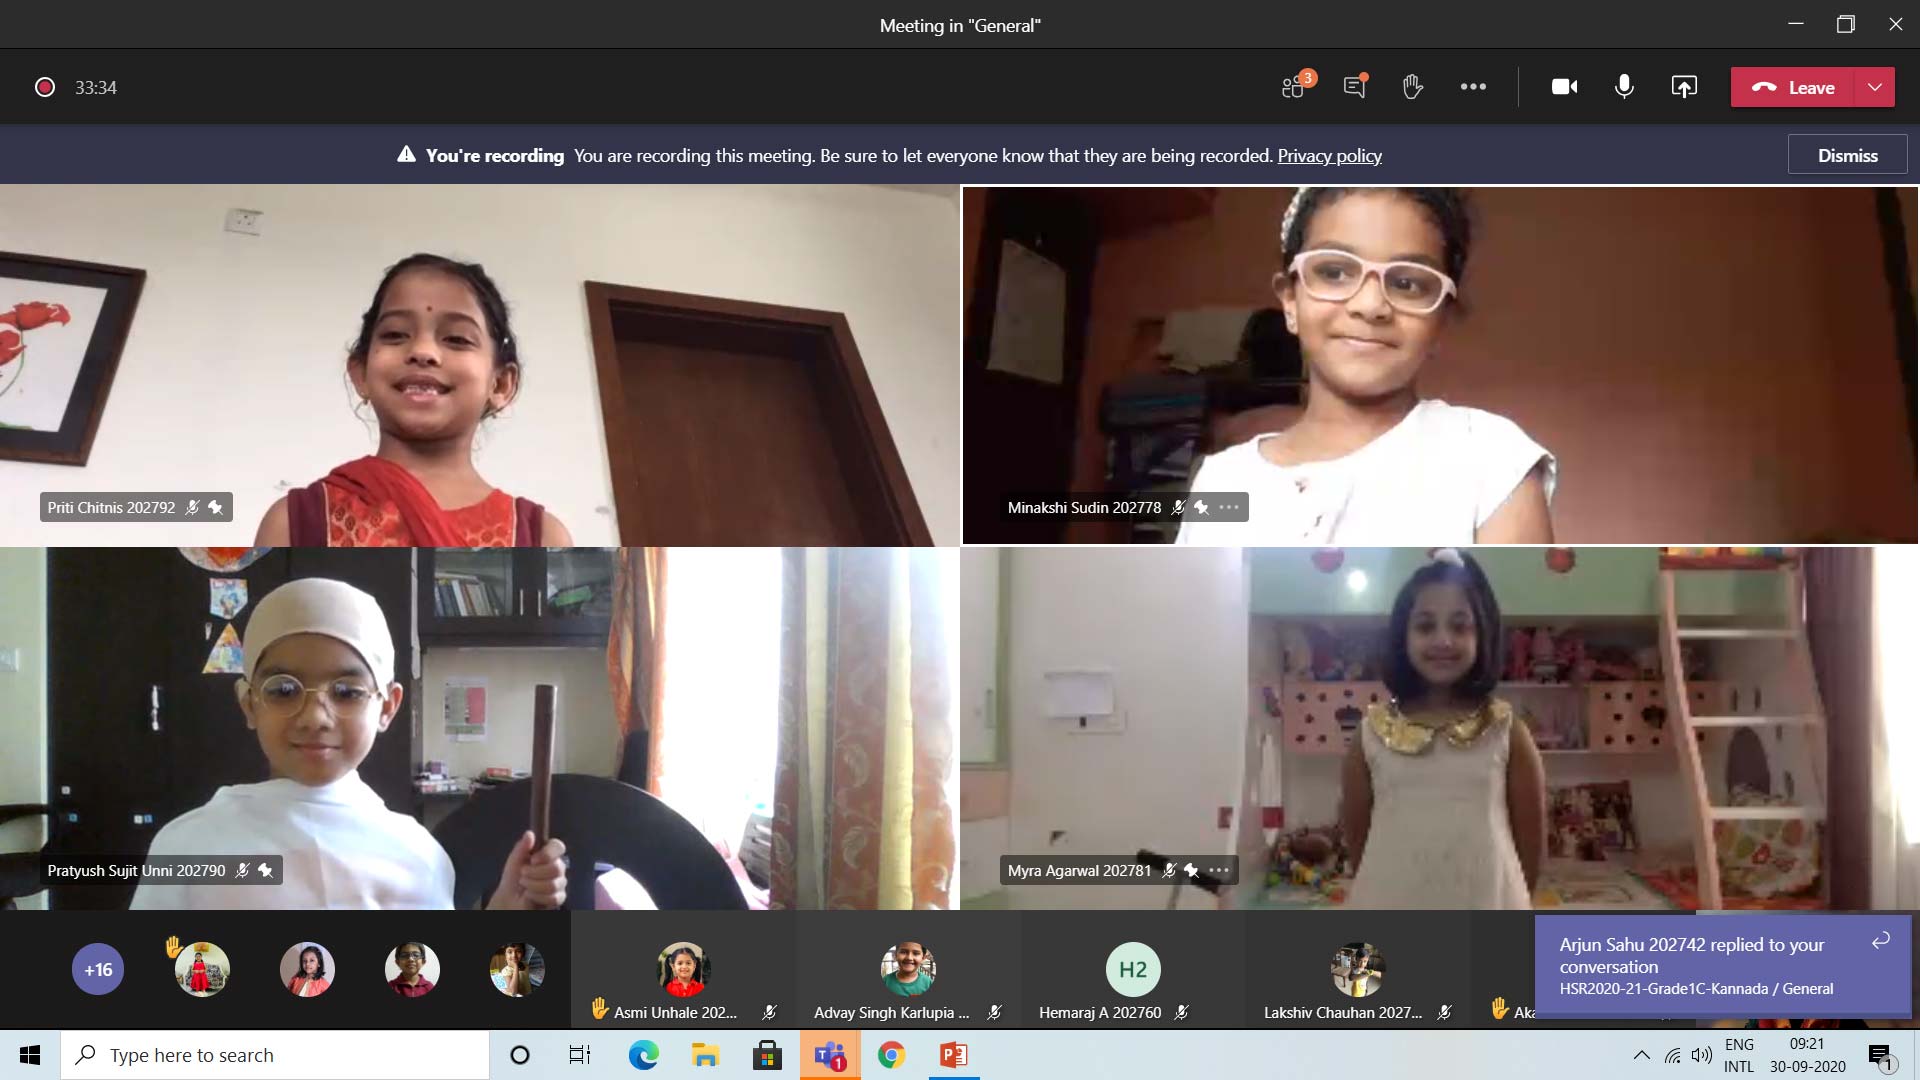Click the recording indicator icon
Viewport: 1920px width, 1080px height.
point(44,87)
